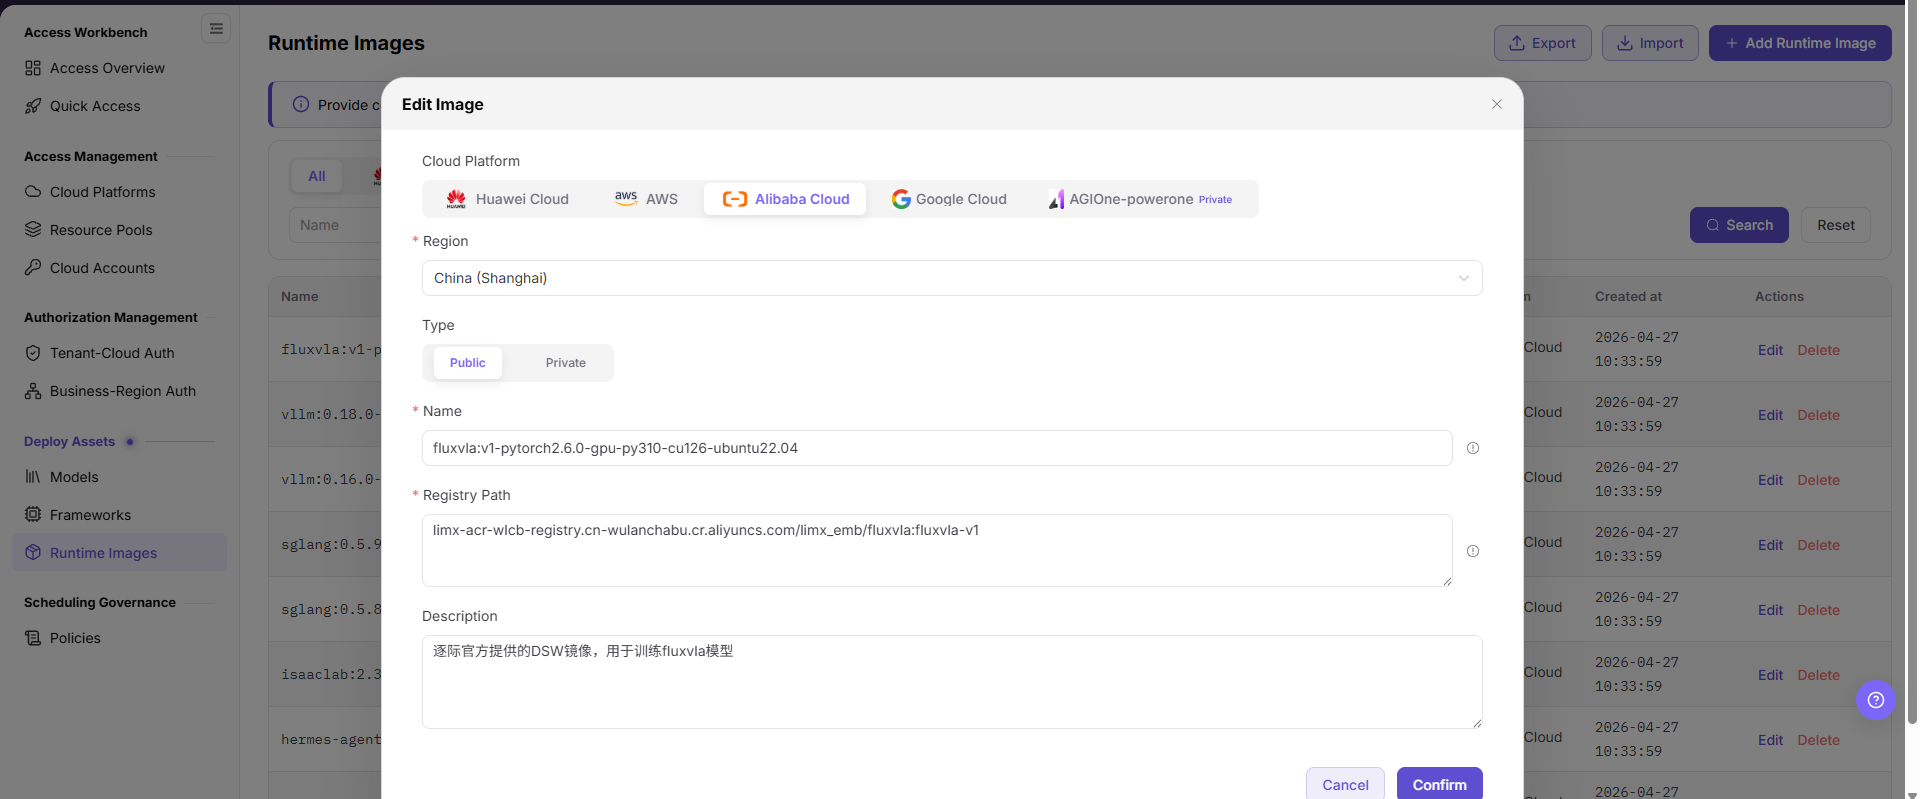
Task: Set image Type to Public
Action: coord(467,363)
